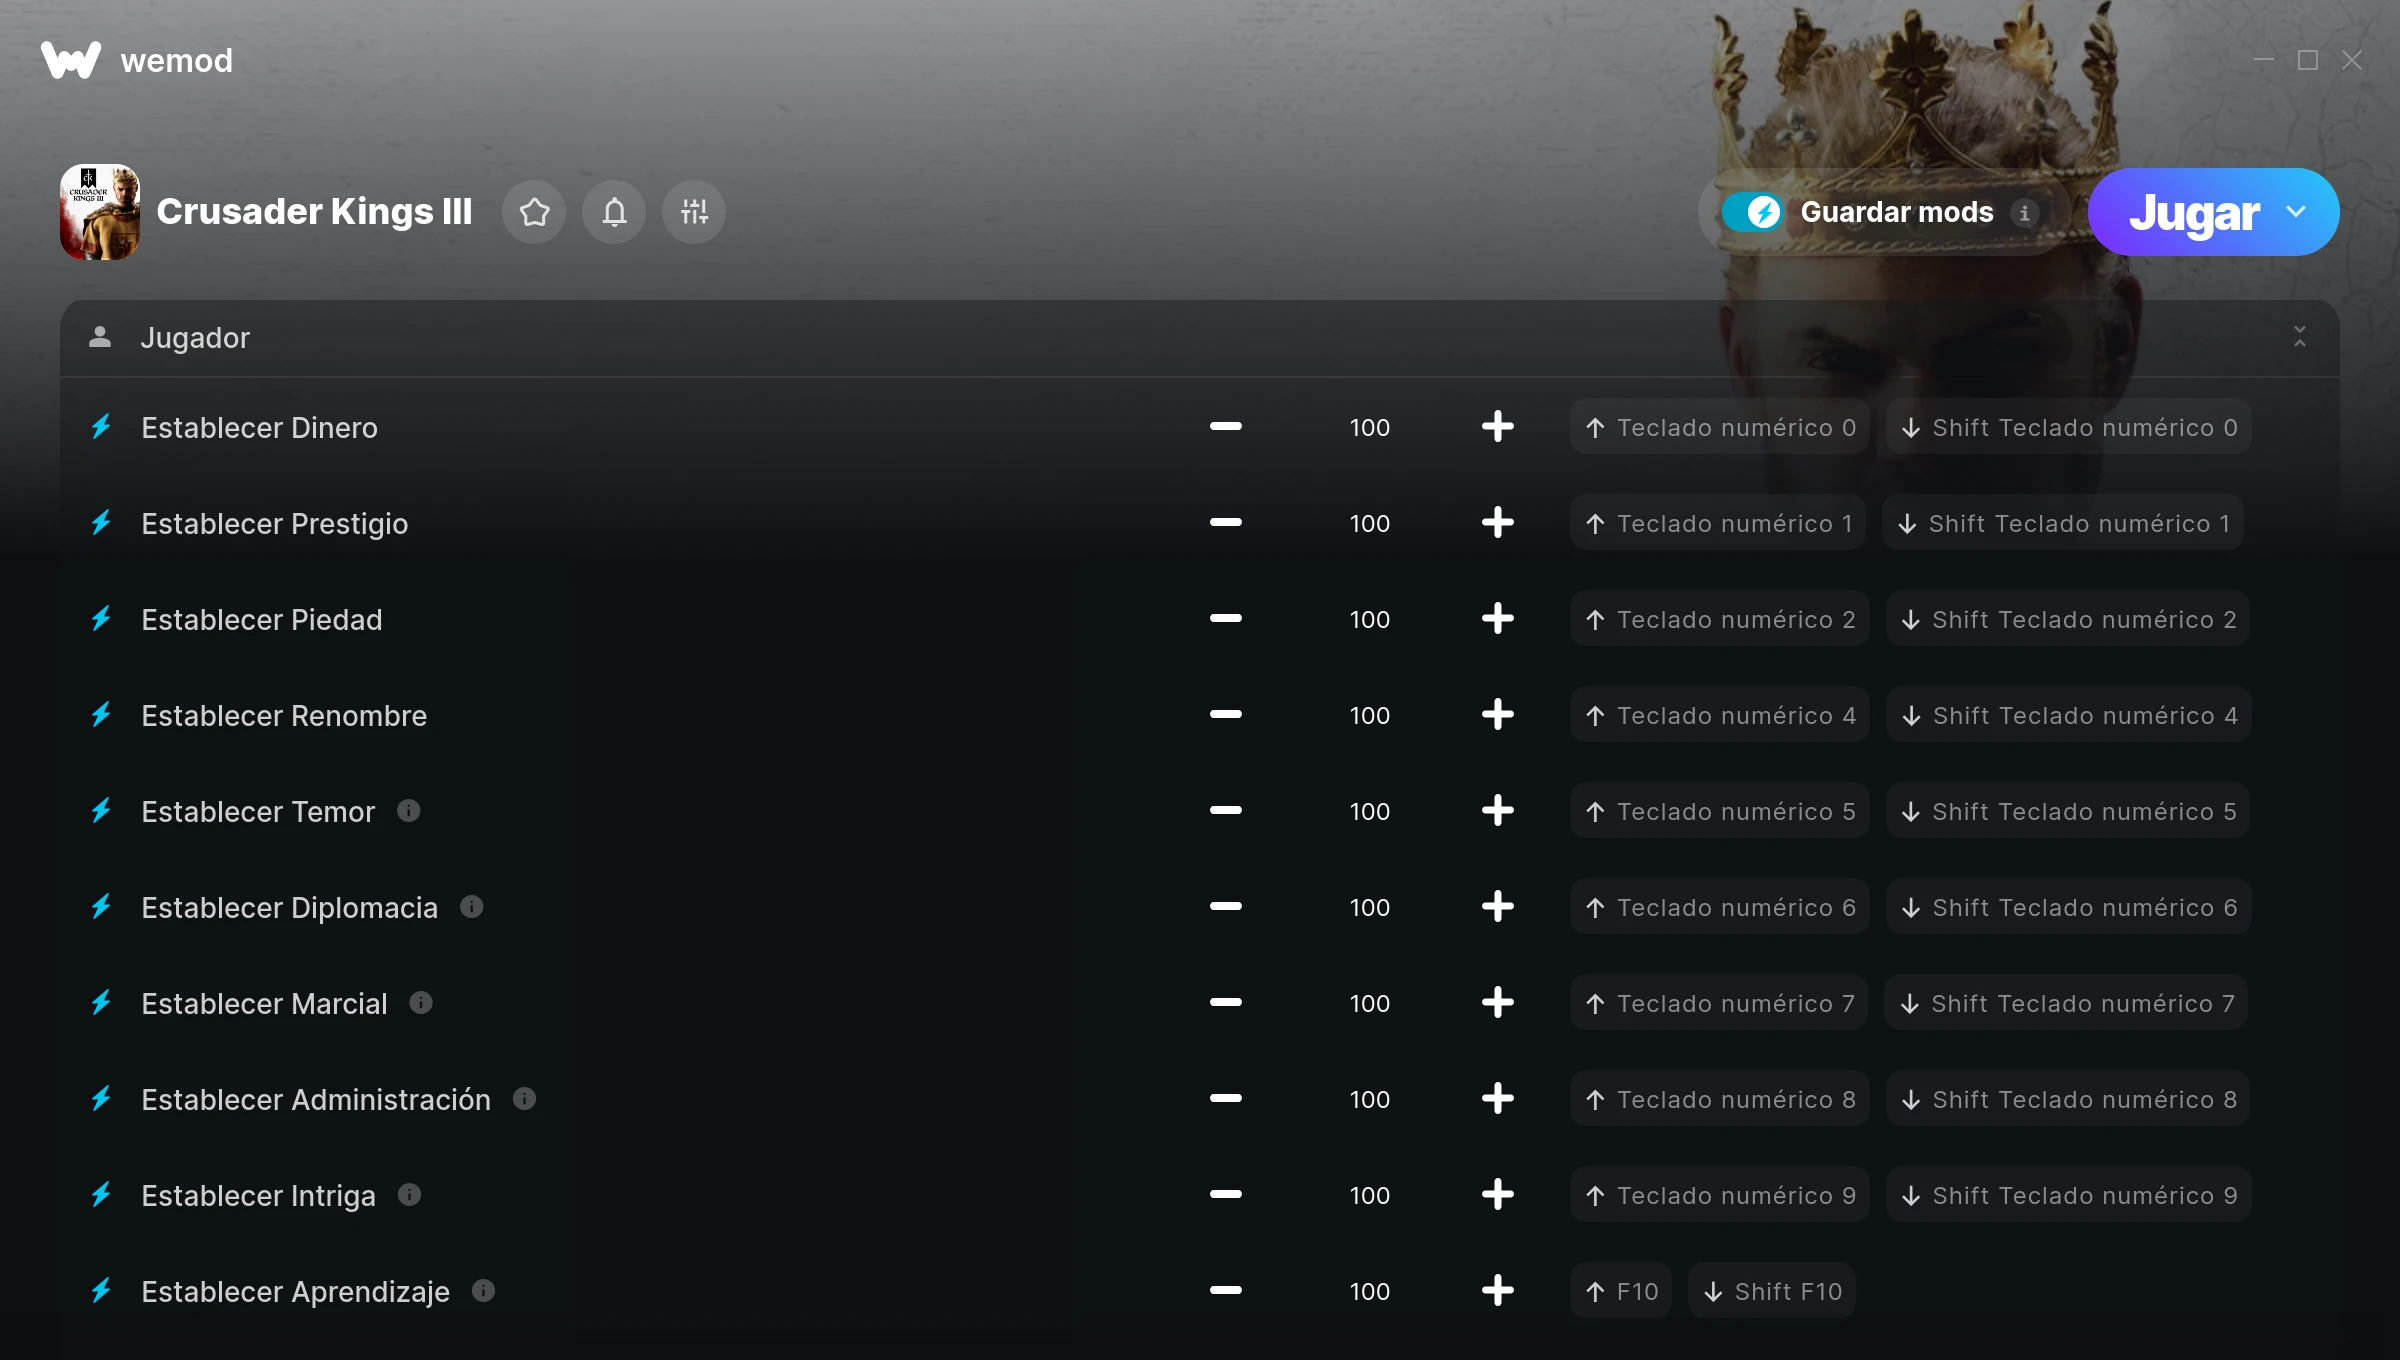2400x1360 pixels.
Task: Decrease the Establecer Administración value
Action: 1226,1099
